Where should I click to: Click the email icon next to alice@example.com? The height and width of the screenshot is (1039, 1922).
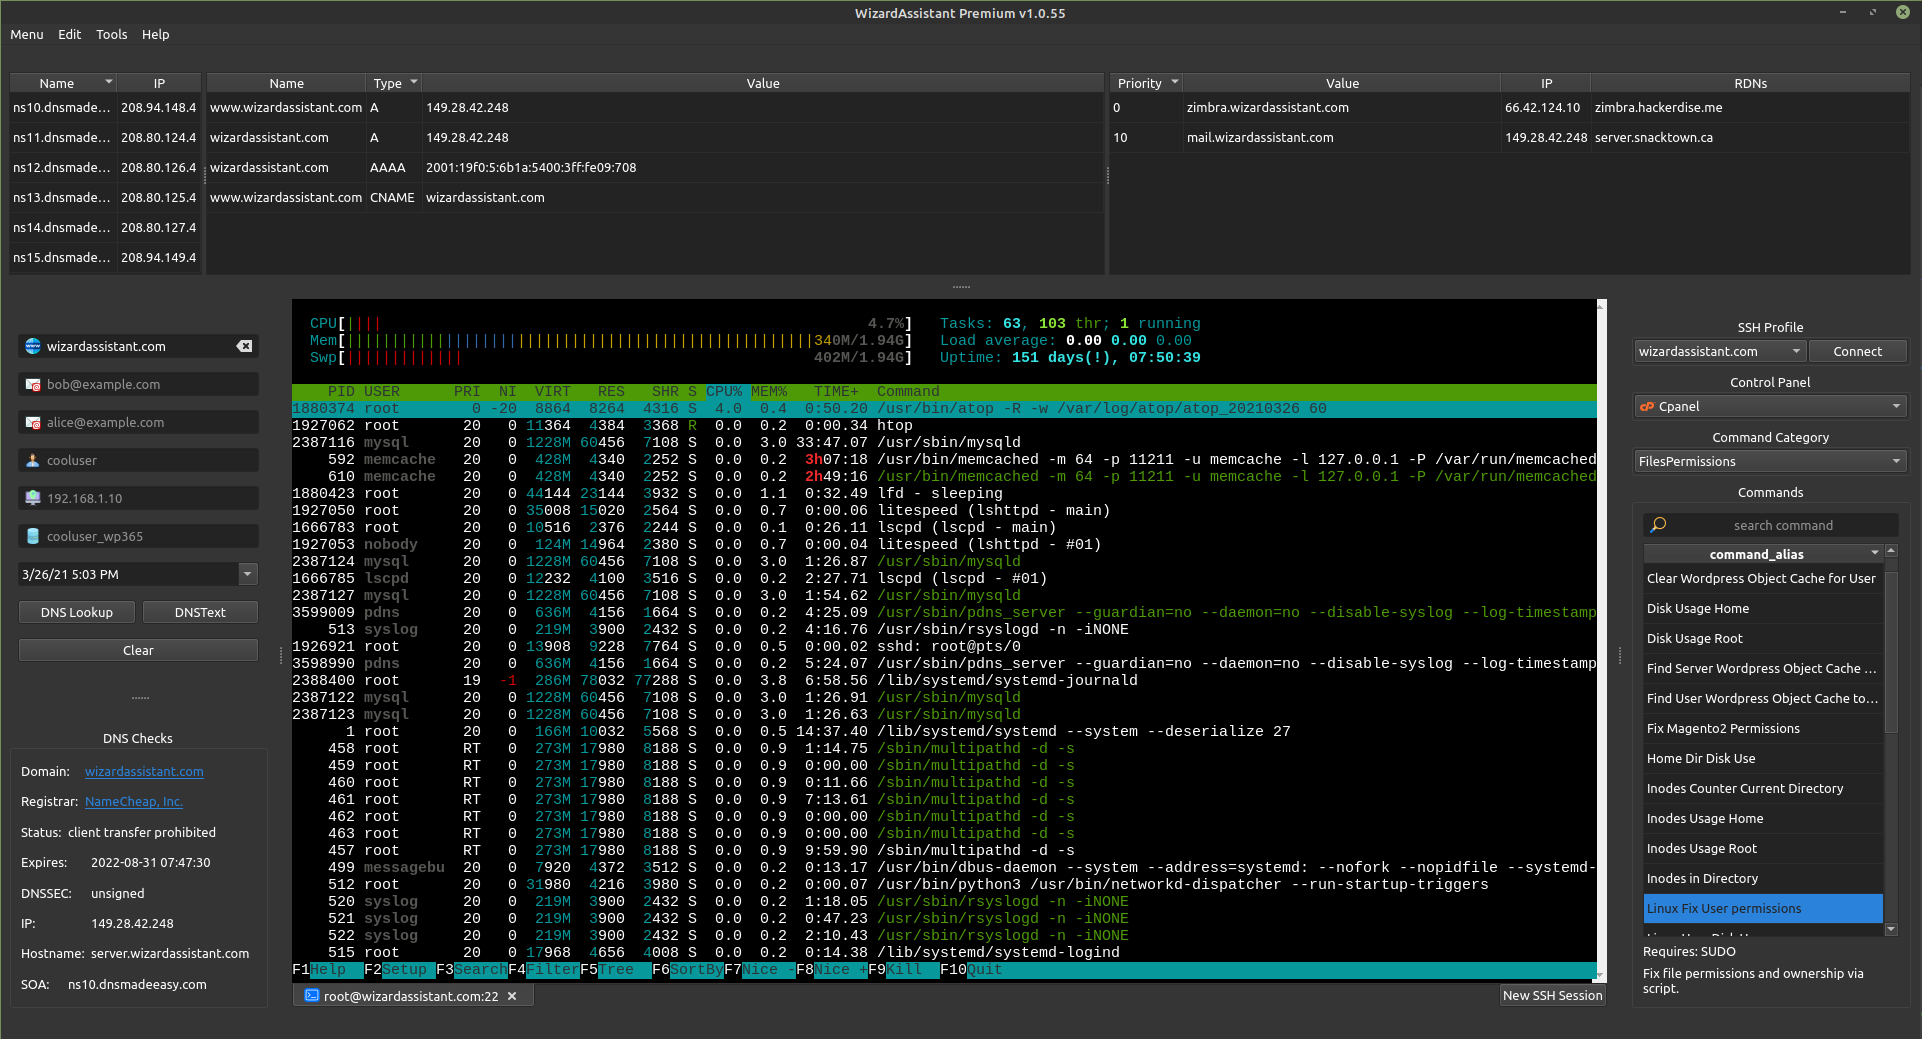click(x=31, y=422)
